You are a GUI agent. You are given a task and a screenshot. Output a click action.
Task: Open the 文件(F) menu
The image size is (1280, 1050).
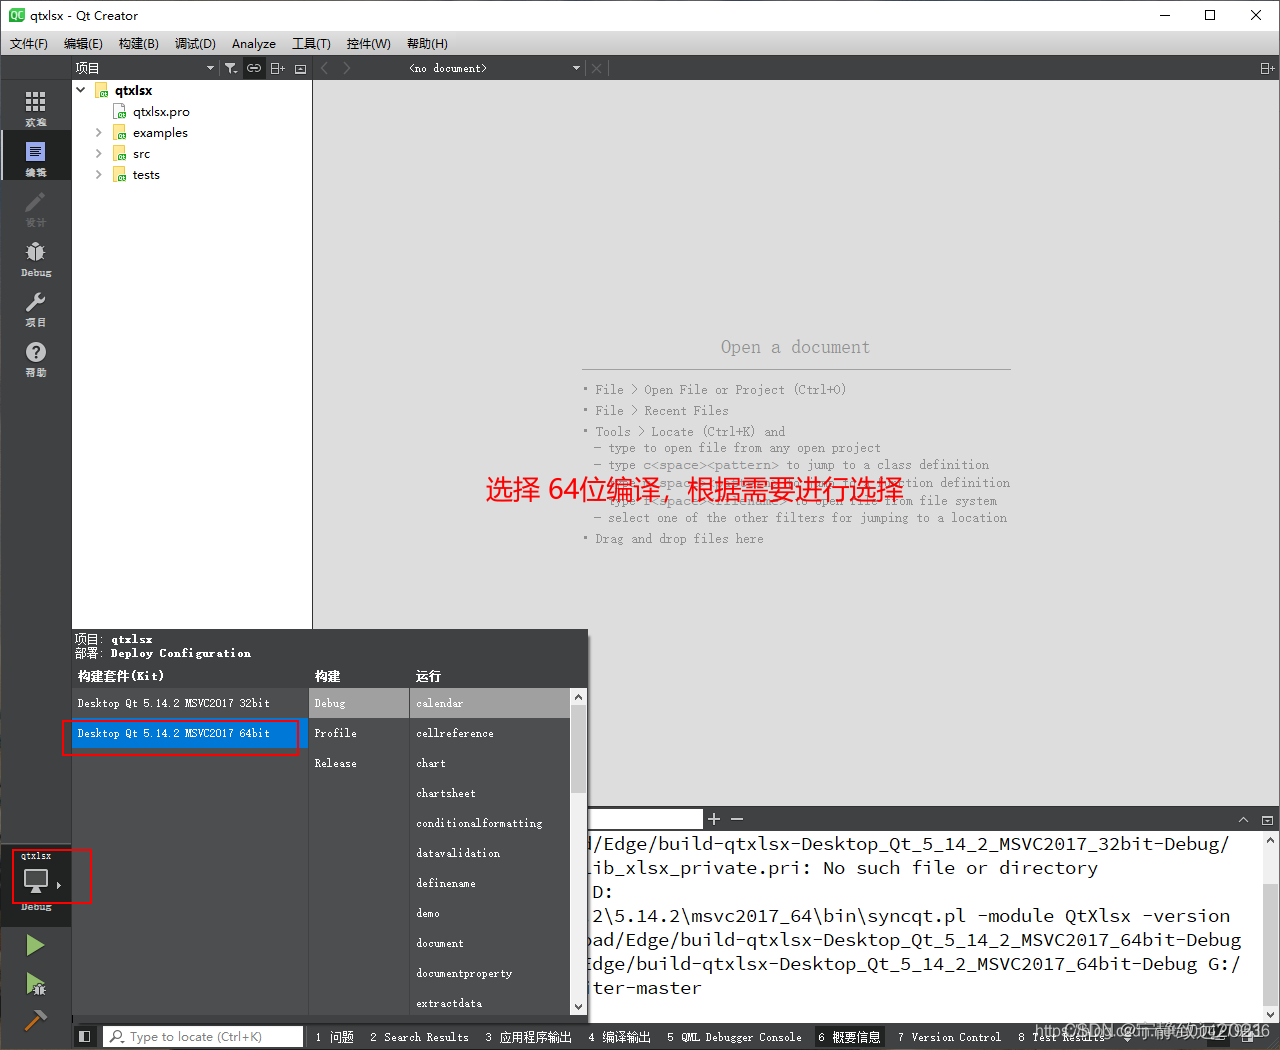(29, 43)
